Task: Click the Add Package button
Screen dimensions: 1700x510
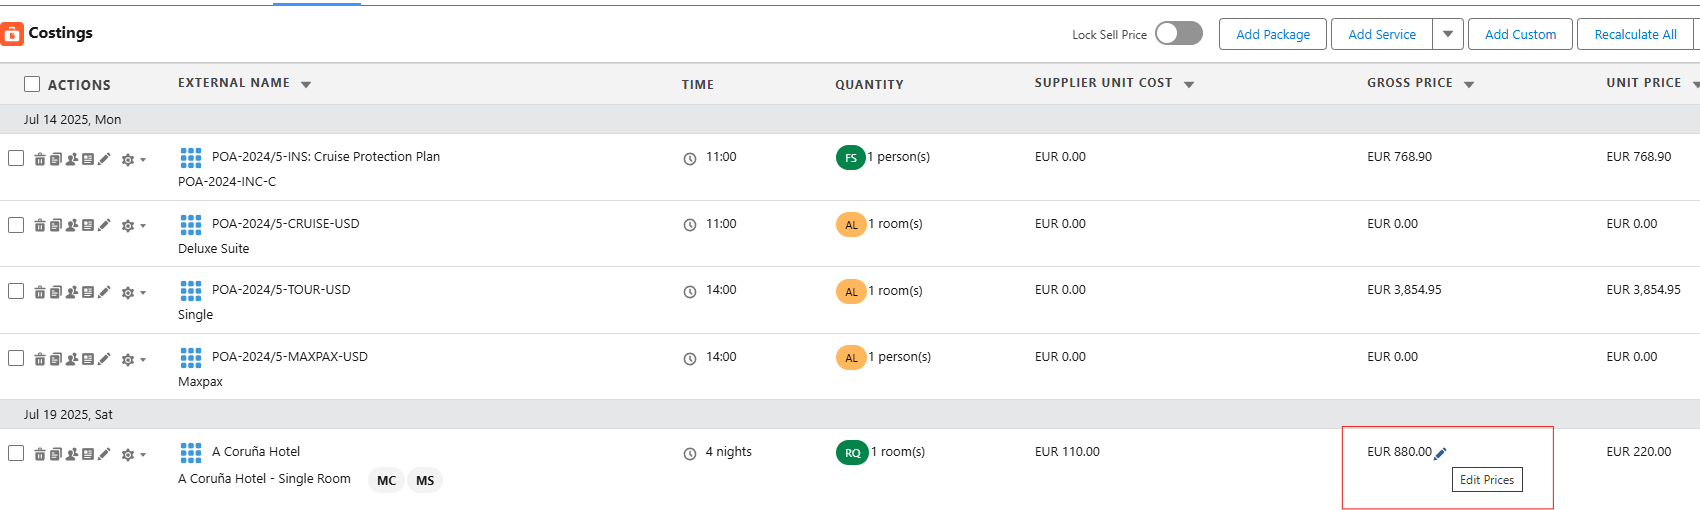Action: coord(1272,34)
